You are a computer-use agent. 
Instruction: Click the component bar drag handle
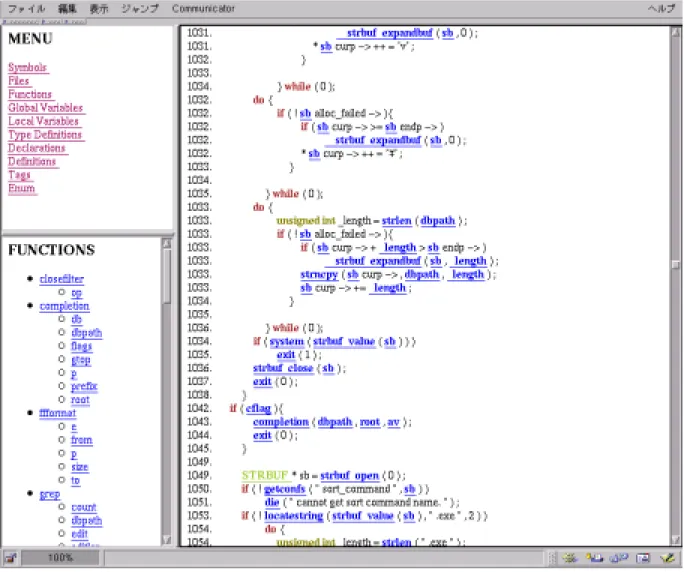point(552,558)
